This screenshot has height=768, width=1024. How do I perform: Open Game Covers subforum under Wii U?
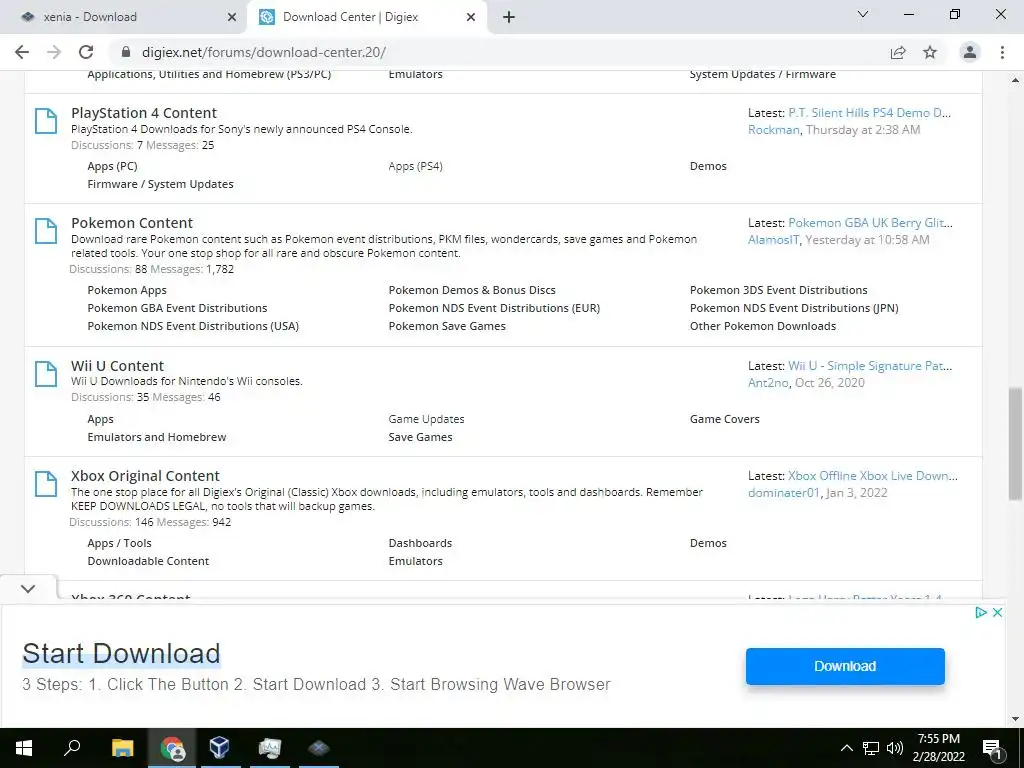[725, 419]
